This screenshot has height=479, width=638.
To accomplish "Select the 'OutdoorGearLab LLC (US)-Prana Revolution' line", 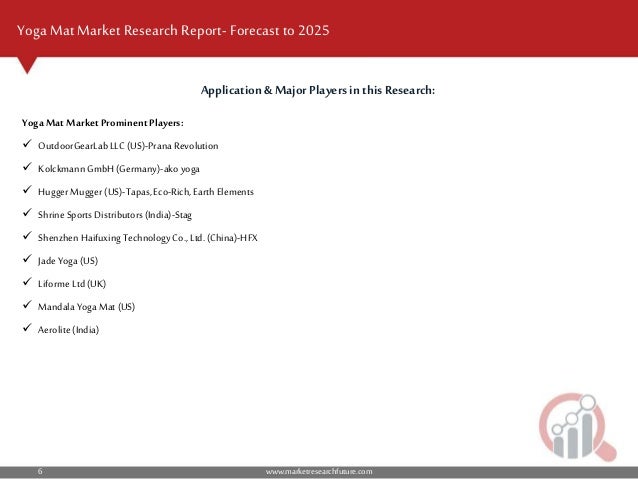I will [x=128, y=146].
